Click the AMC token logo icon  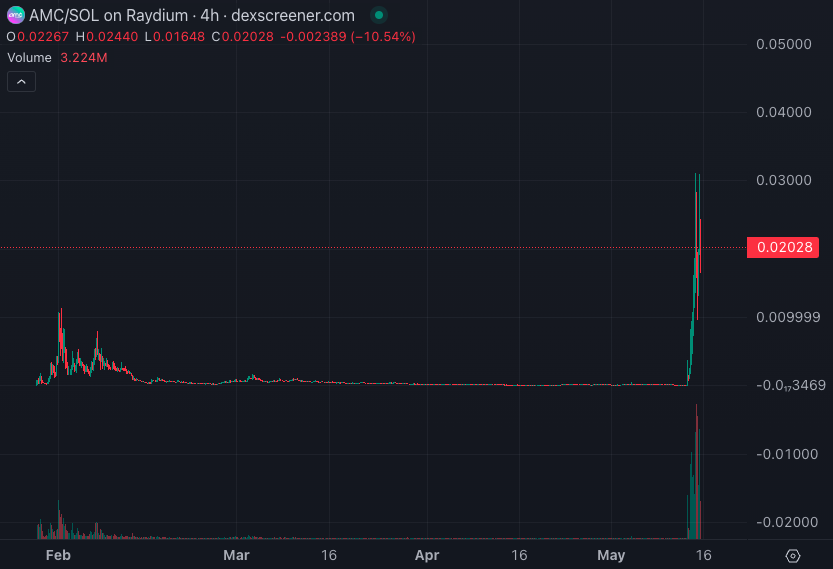15,15
